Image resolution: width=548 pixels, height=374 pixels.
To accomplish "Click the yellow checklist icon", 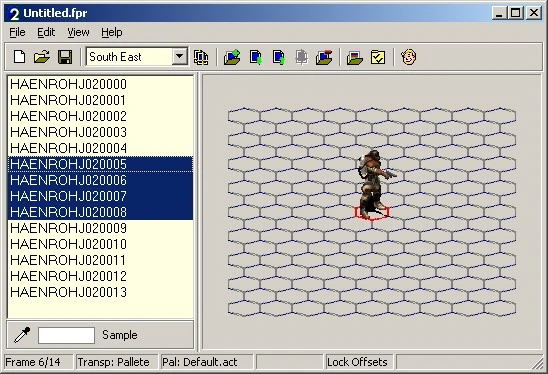I will pyautogui.click(x=378, y=57).
